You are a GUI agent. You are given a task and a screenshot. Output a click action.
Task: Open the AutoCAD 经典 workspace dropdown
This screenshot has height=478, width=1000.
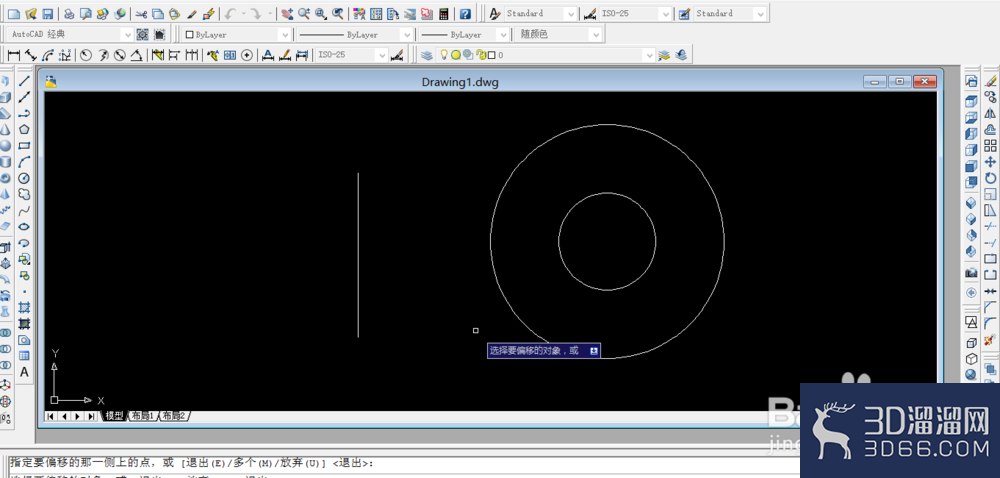(x=70, y=34)
